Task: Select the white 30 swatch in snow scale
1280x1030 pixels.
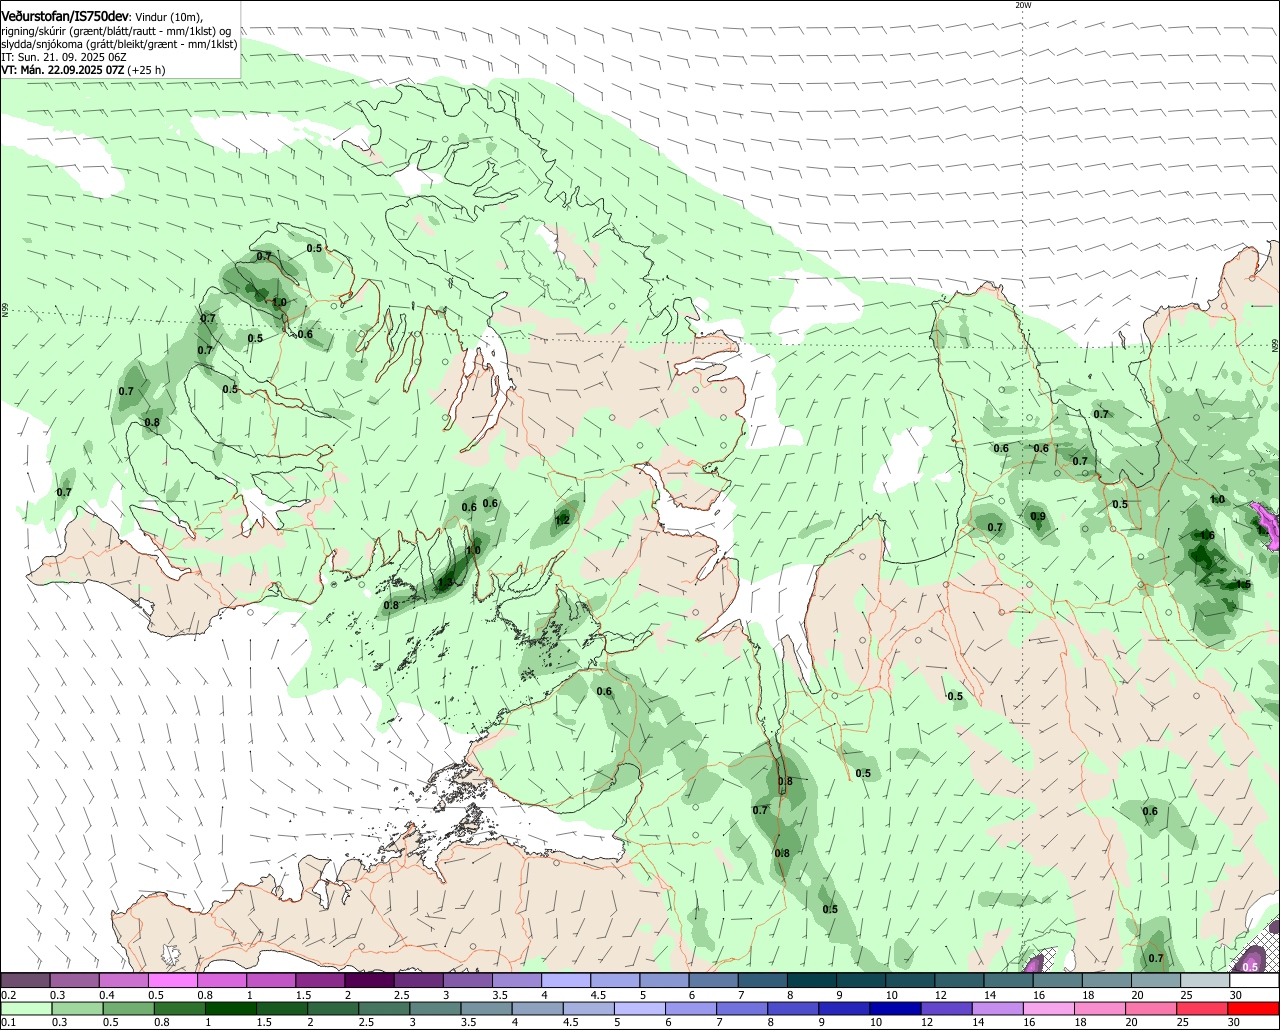Action: (x=1255, y=980)
